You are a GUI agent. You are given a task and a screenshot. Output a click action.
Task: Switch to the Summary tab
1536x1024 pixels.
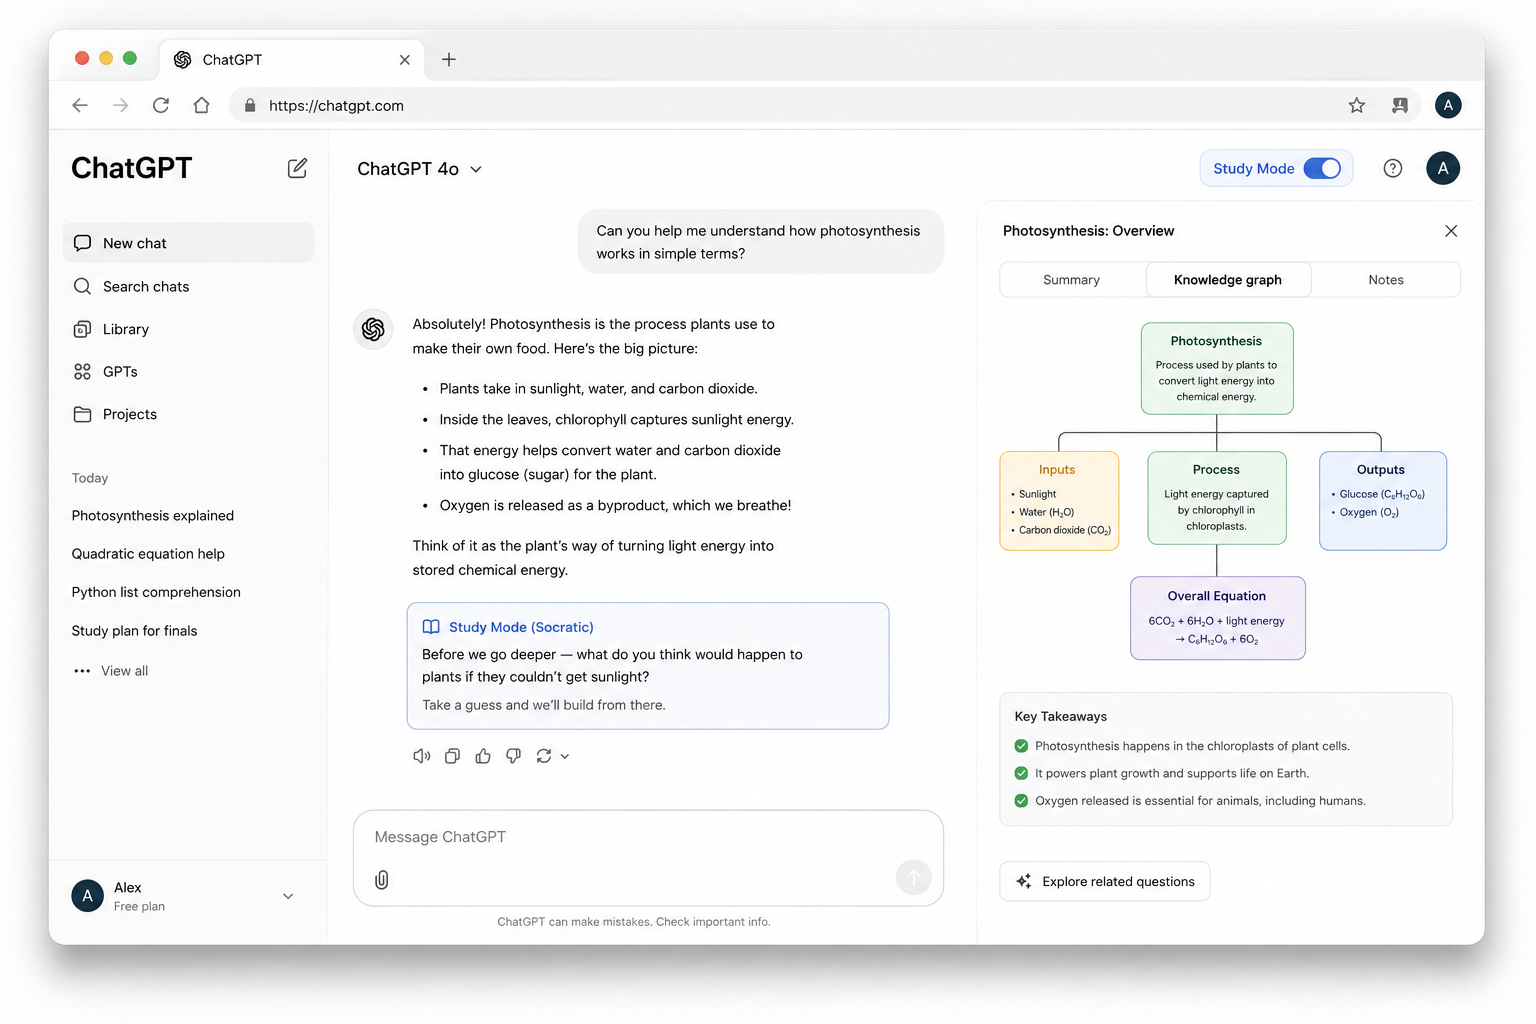tap(1072, 280)
